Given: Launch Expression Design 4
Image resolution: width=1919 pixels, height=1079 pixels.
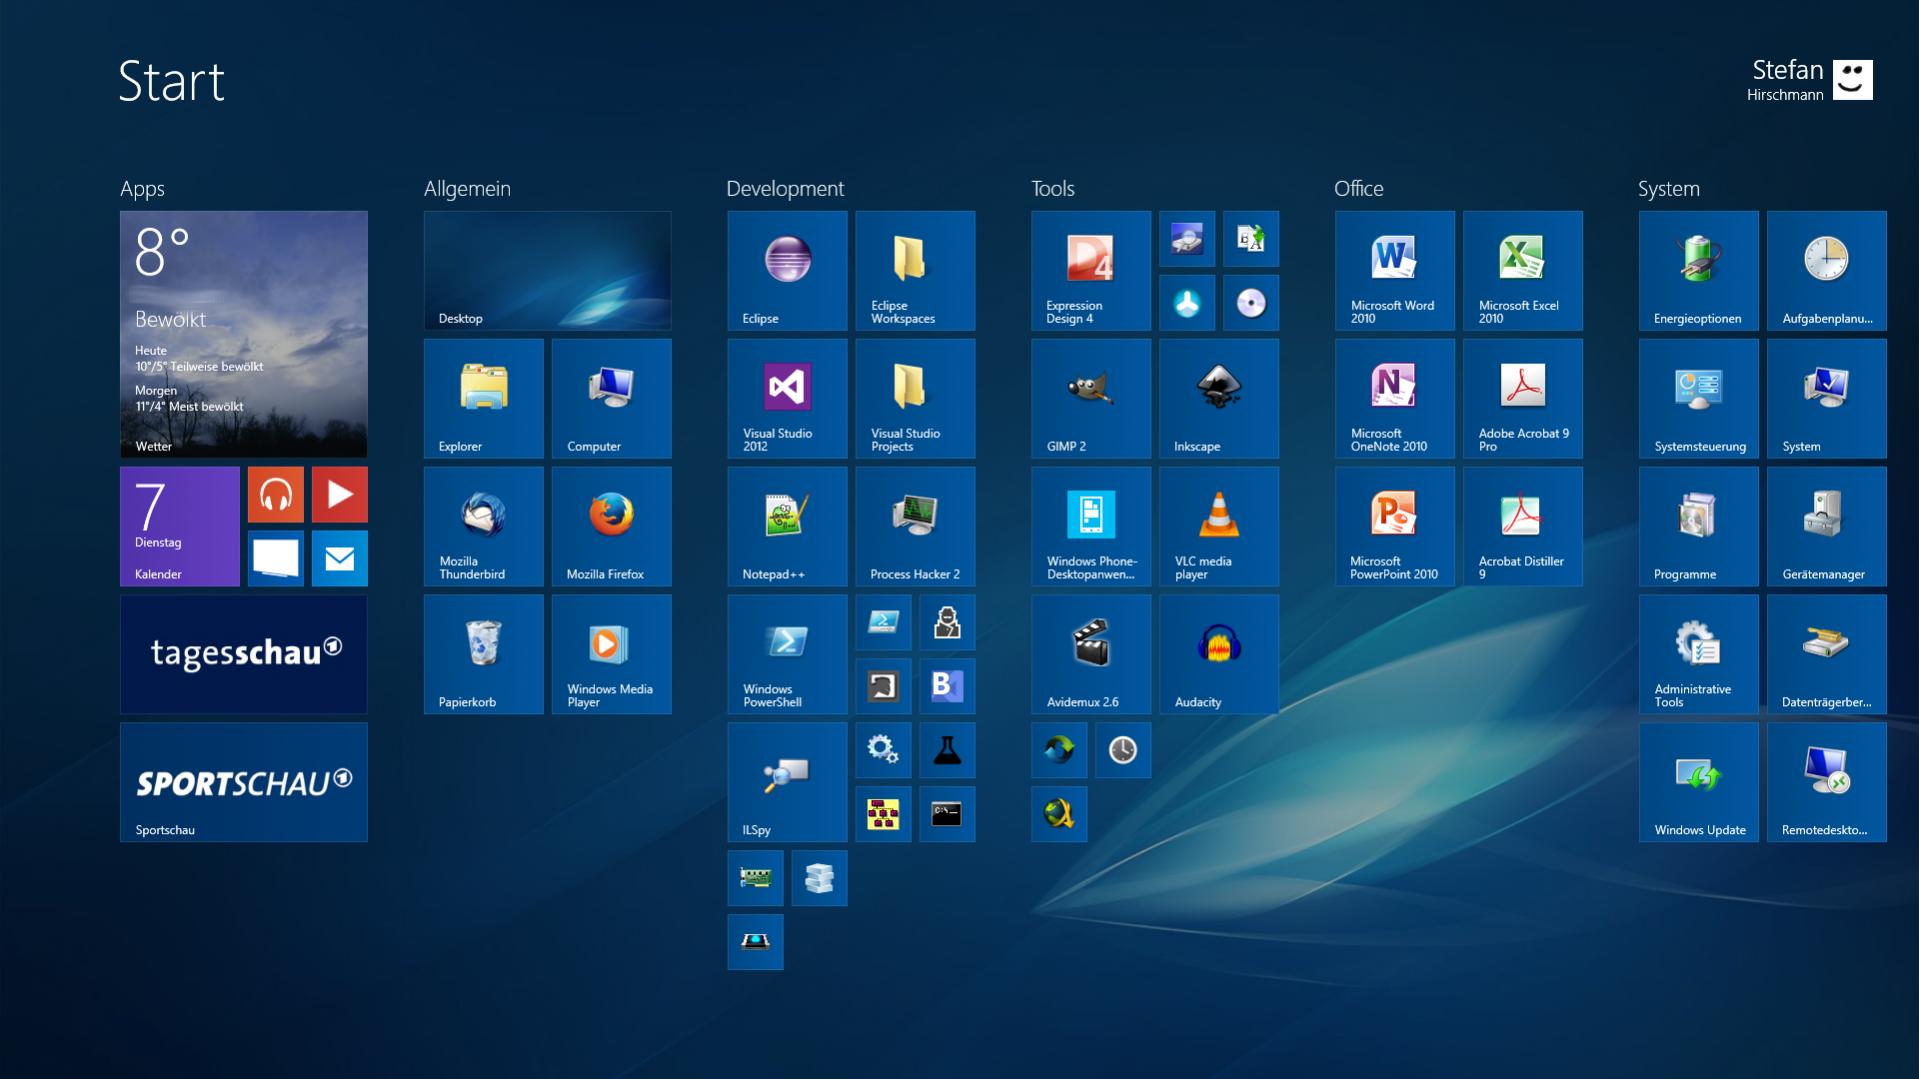Looking at the screenshot, I should pos(1092,270).
